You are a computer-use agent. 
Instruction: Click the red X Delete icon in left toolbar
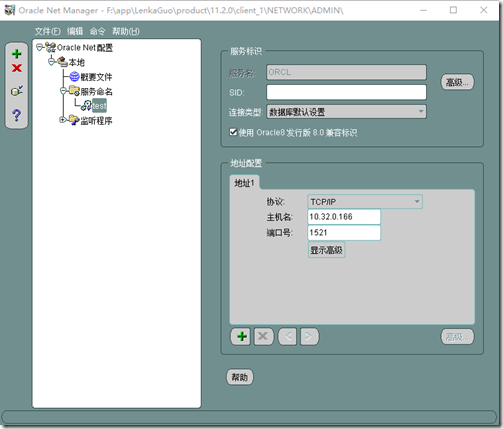pos(17,68)
